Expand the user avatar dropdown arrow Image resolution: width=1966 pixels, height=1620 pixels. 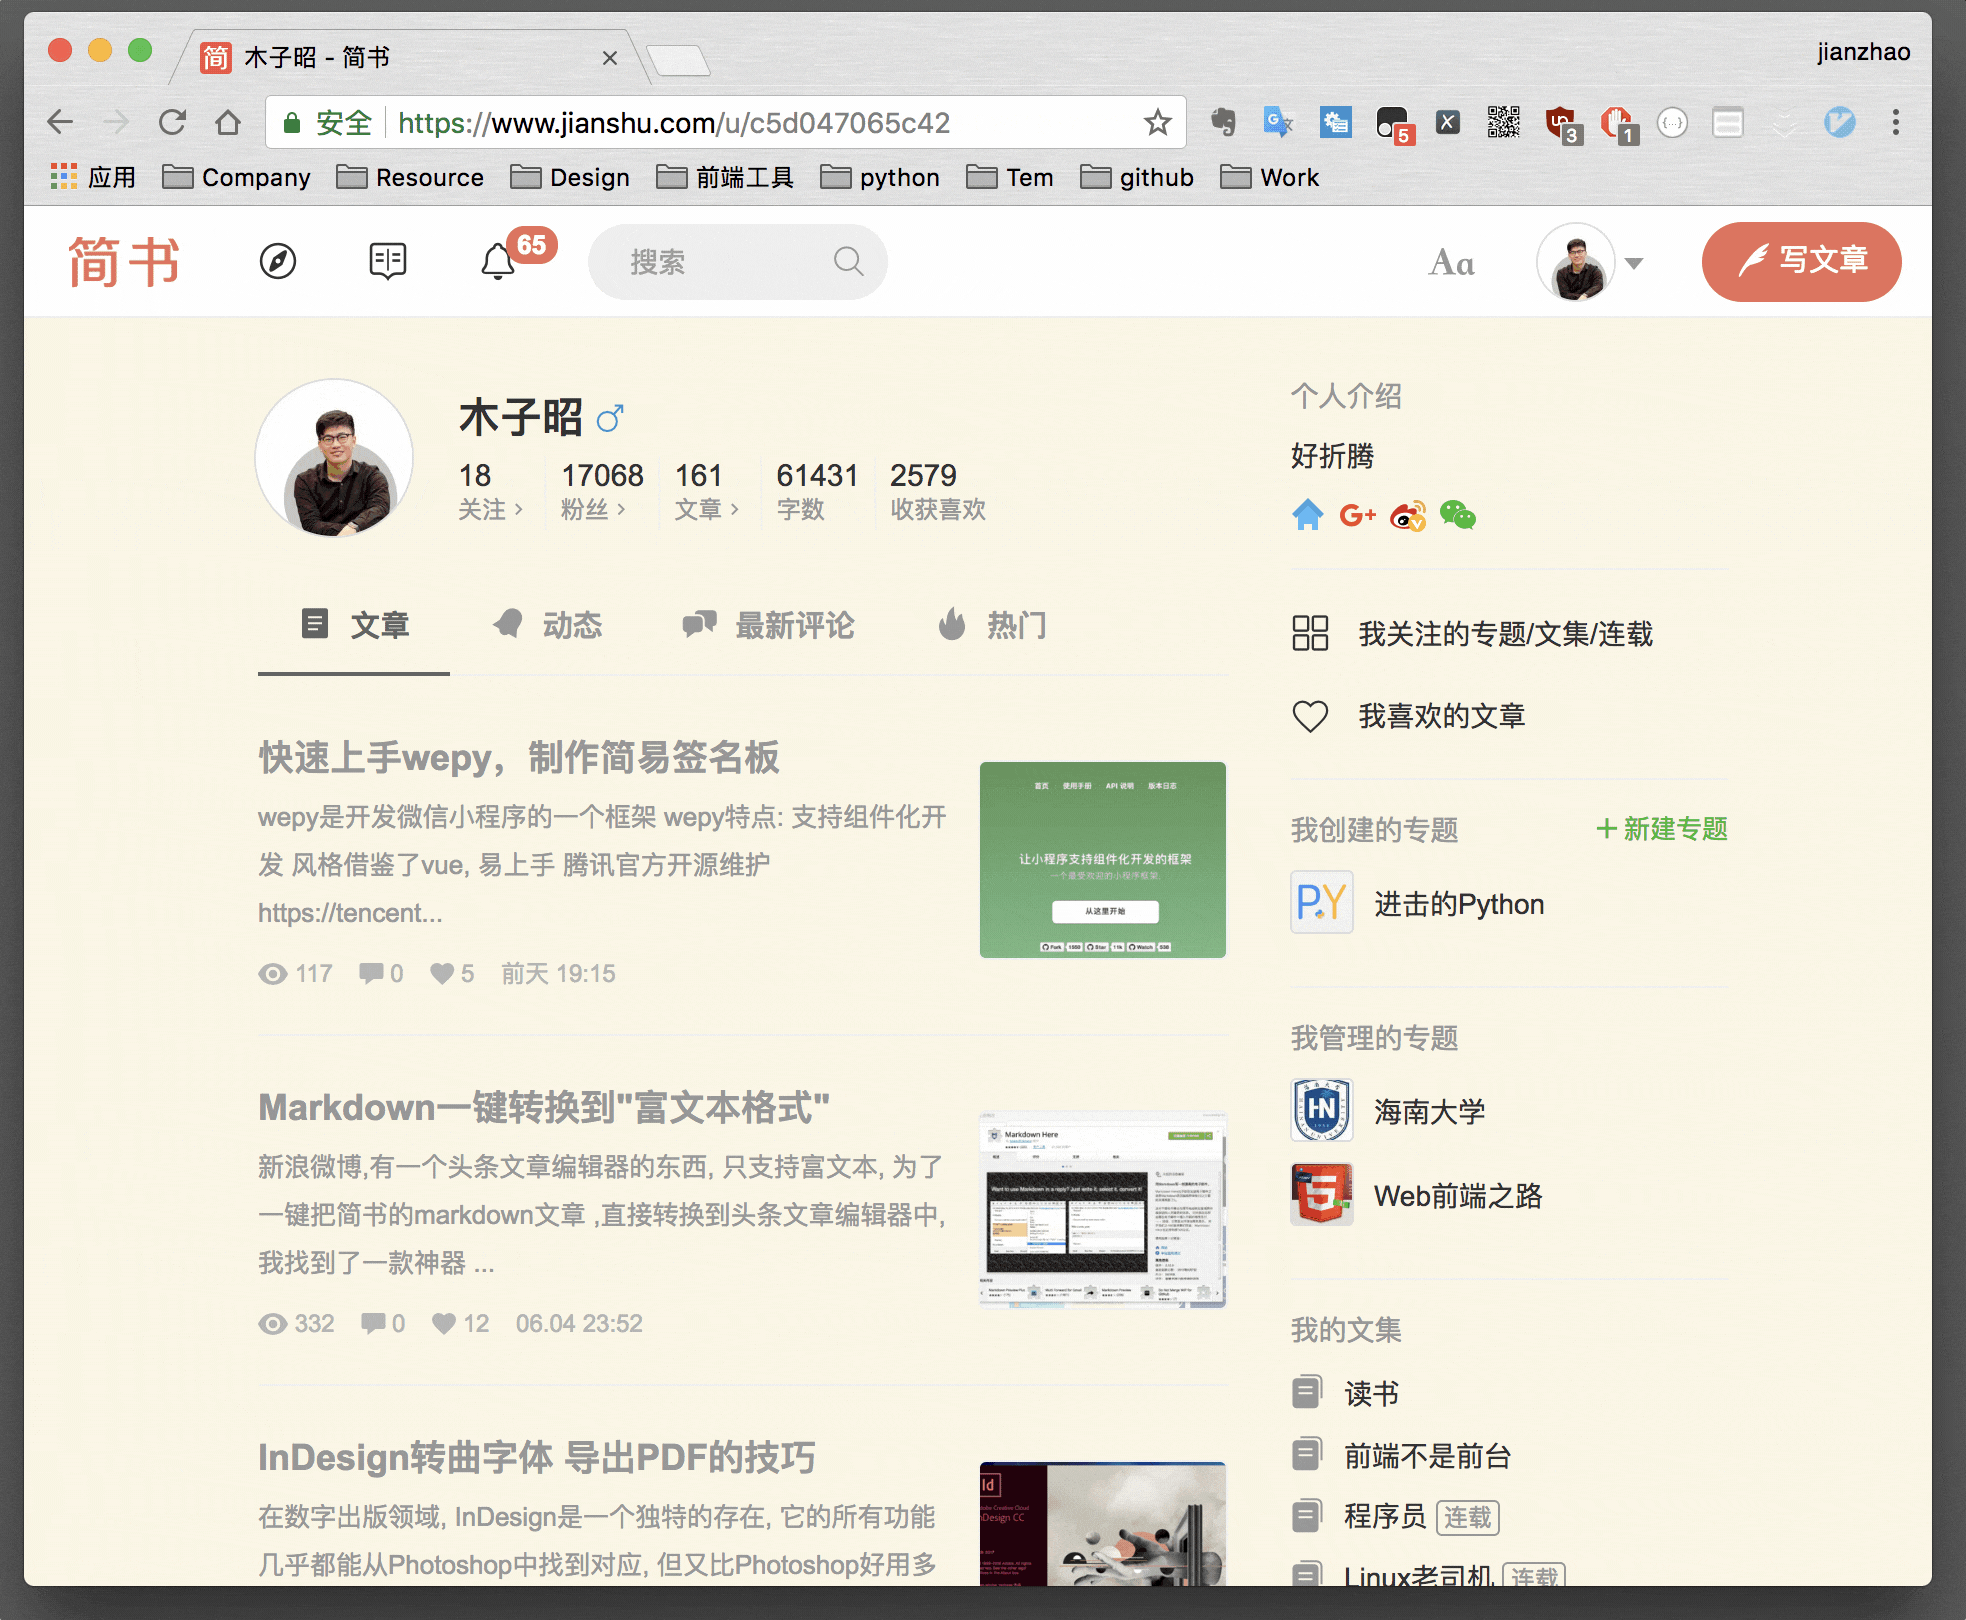click(x=1634, y=263)
